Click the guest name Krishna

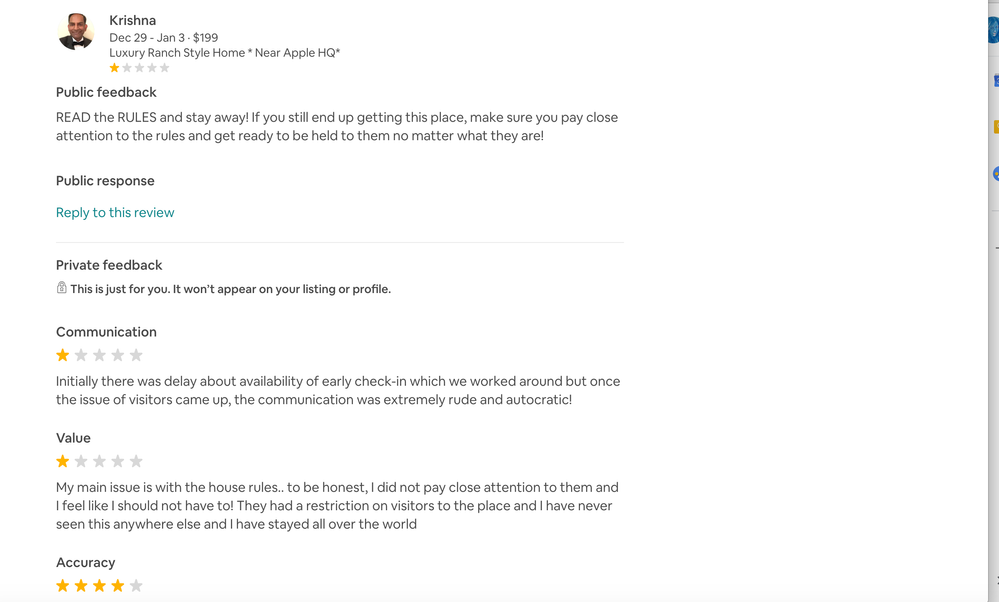[132, 19]
